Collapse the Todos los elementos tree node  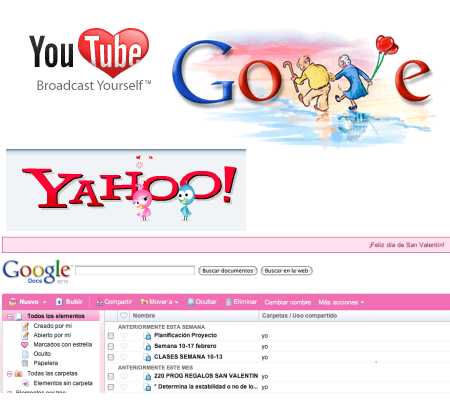[x=10, y=316]
